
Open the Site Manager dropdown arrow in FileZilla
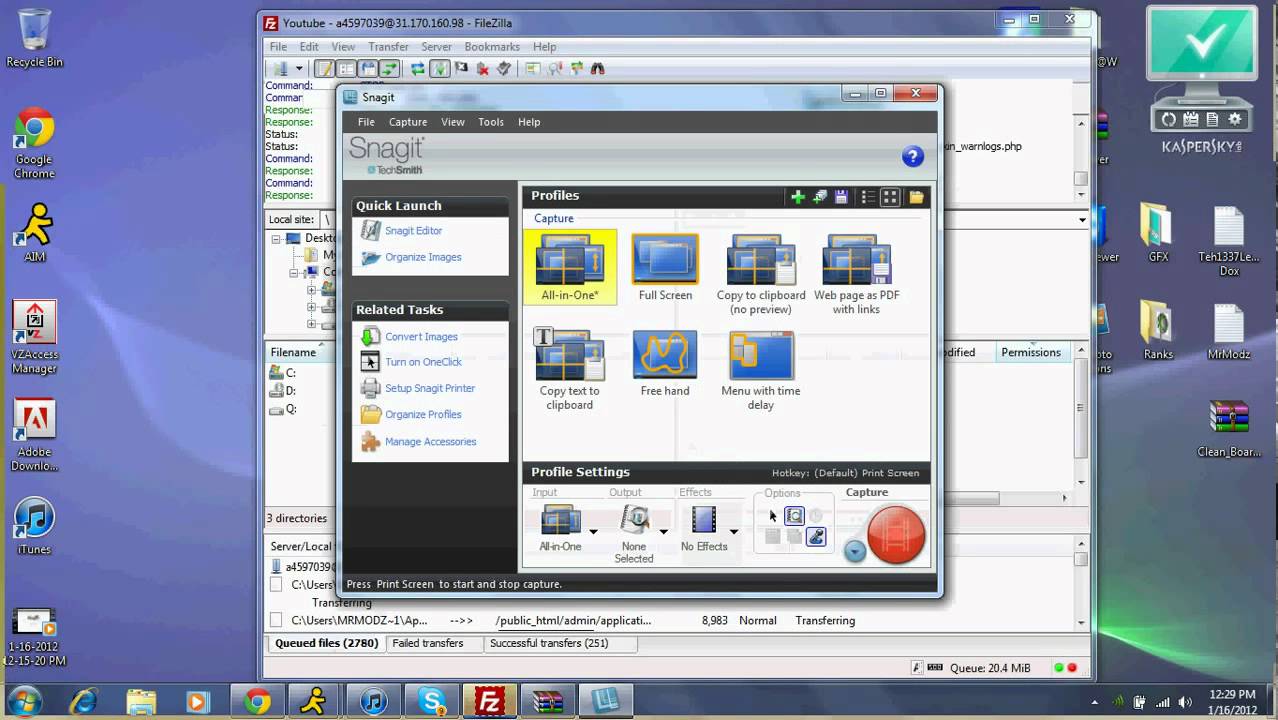click(298, 68)
